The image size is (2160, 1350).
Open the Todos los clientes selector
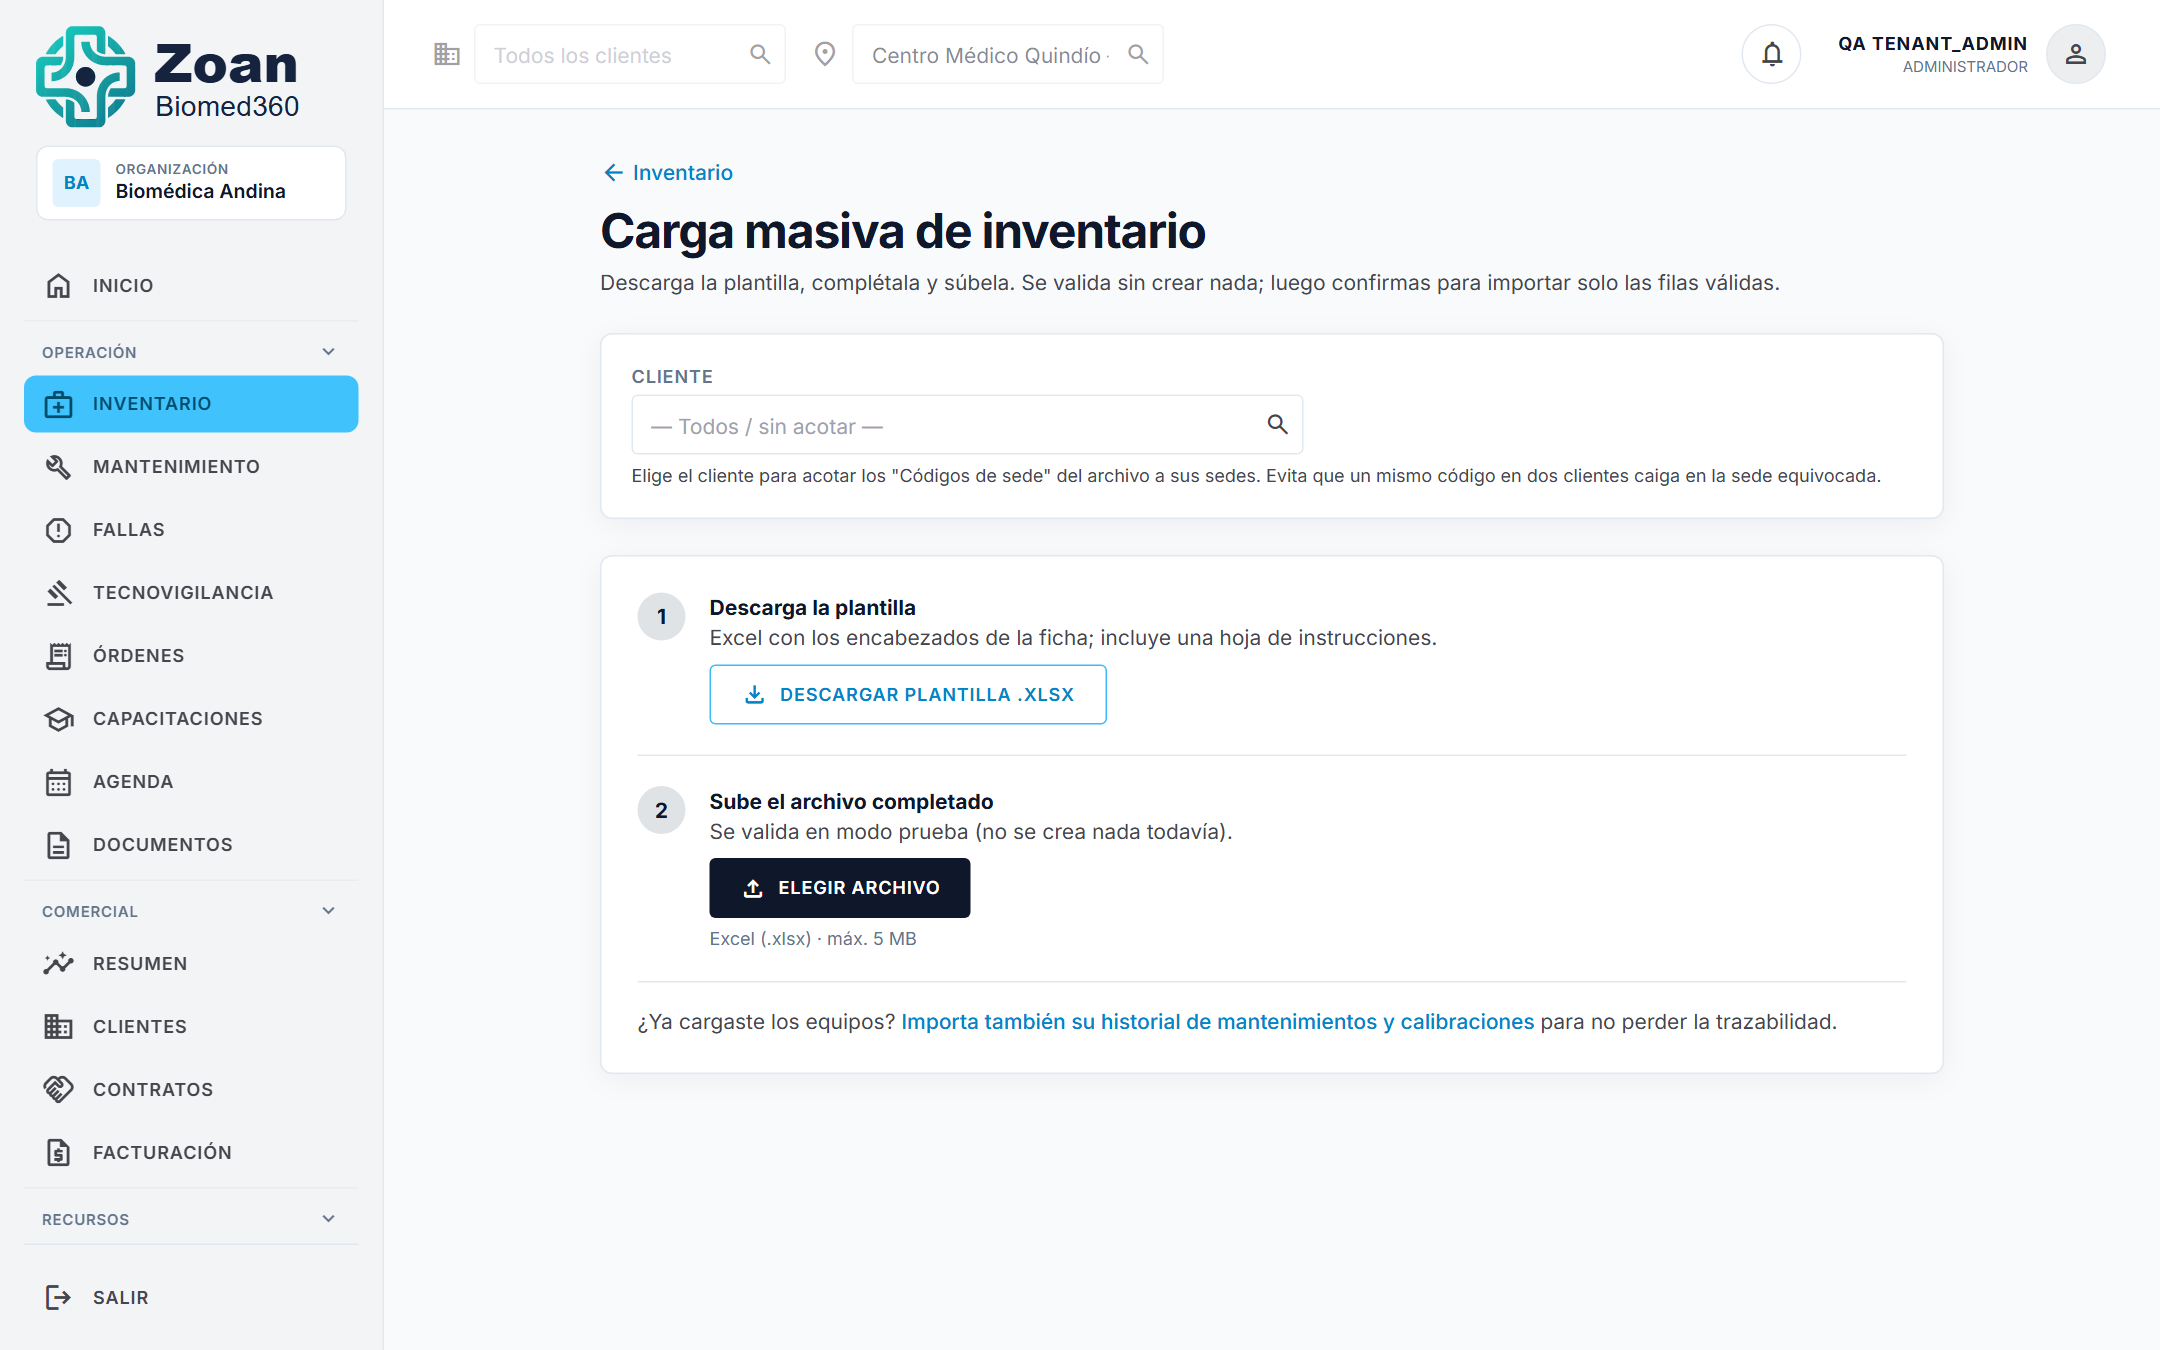(630, 54)
